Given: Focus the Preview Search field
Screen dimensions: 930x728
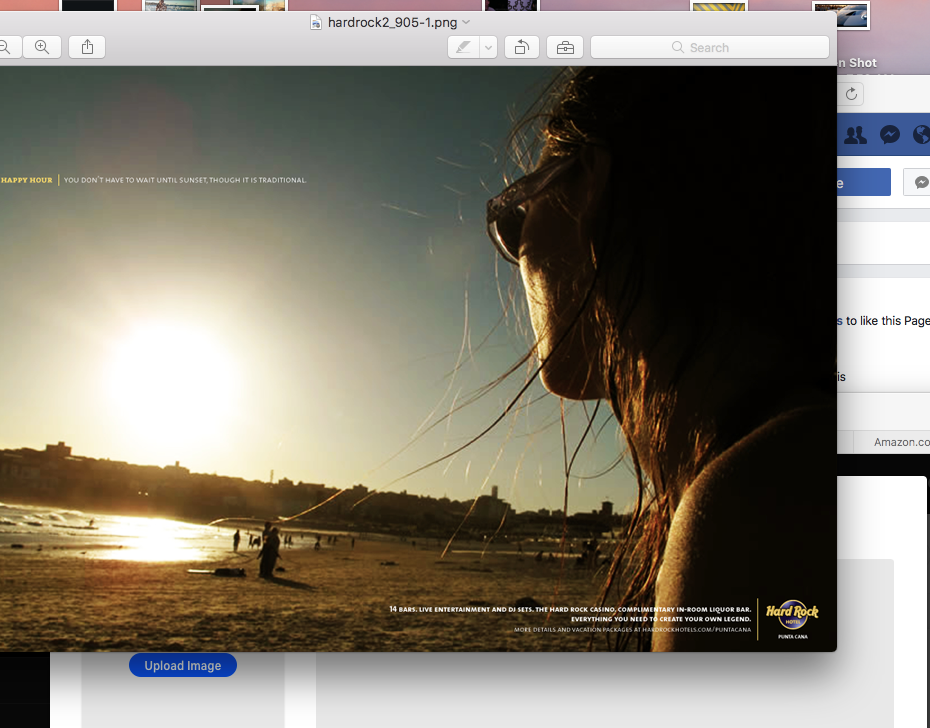Looking at the screenshot, I should (710, 47).
